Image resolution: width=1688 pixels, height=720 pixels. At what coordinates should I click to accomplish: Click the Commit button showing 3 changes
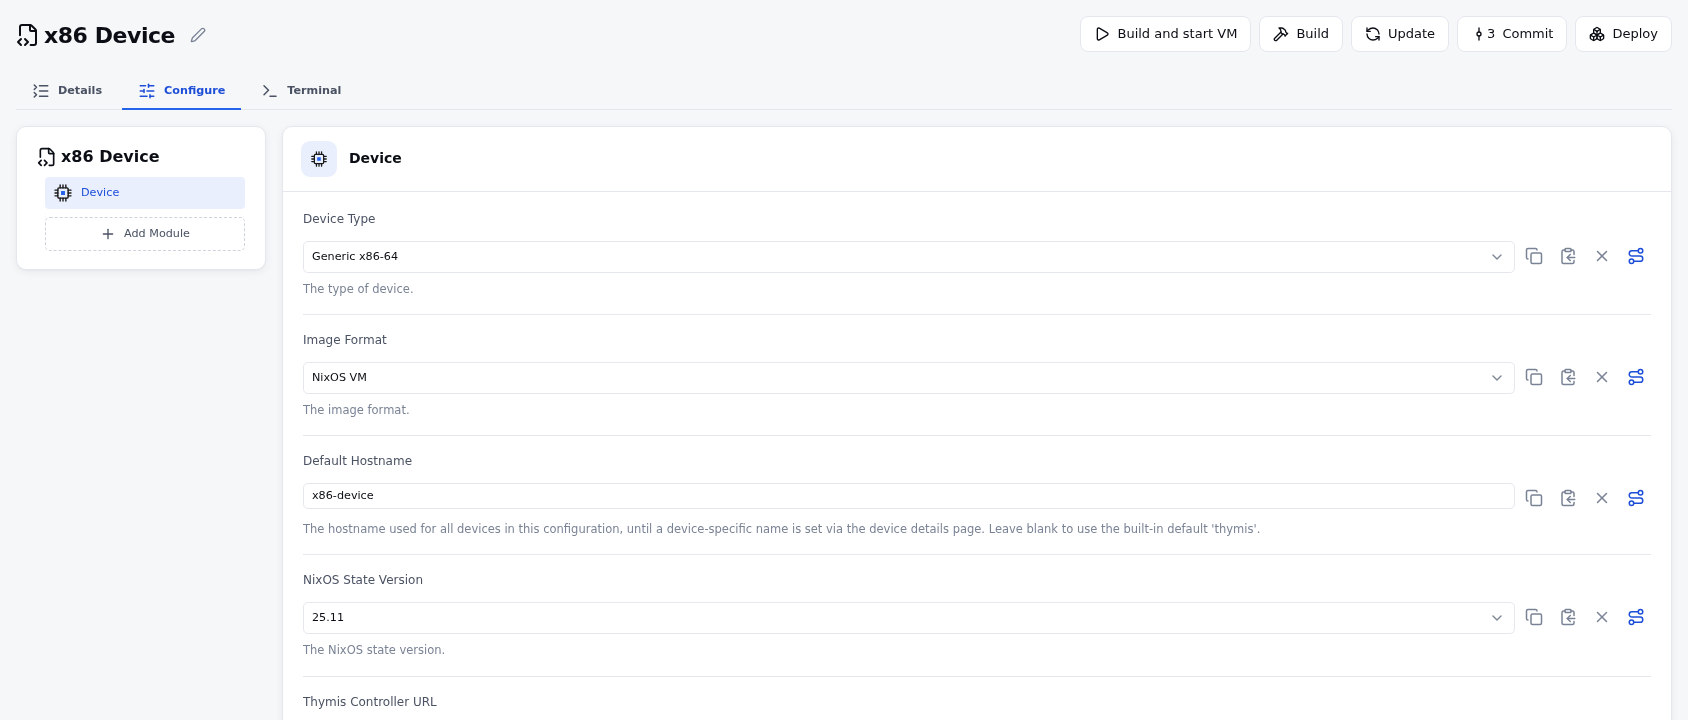1512,34
